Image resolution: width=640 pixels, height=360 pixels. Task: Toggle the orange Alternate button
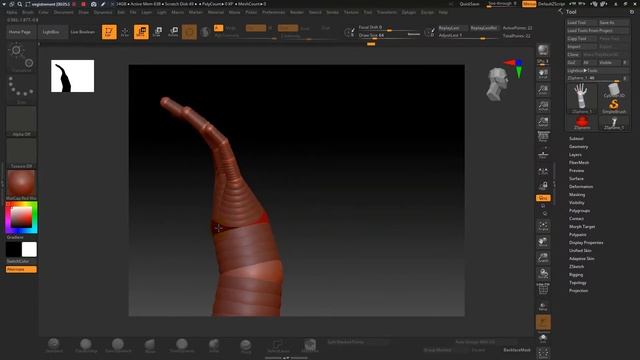coord(21,269)
